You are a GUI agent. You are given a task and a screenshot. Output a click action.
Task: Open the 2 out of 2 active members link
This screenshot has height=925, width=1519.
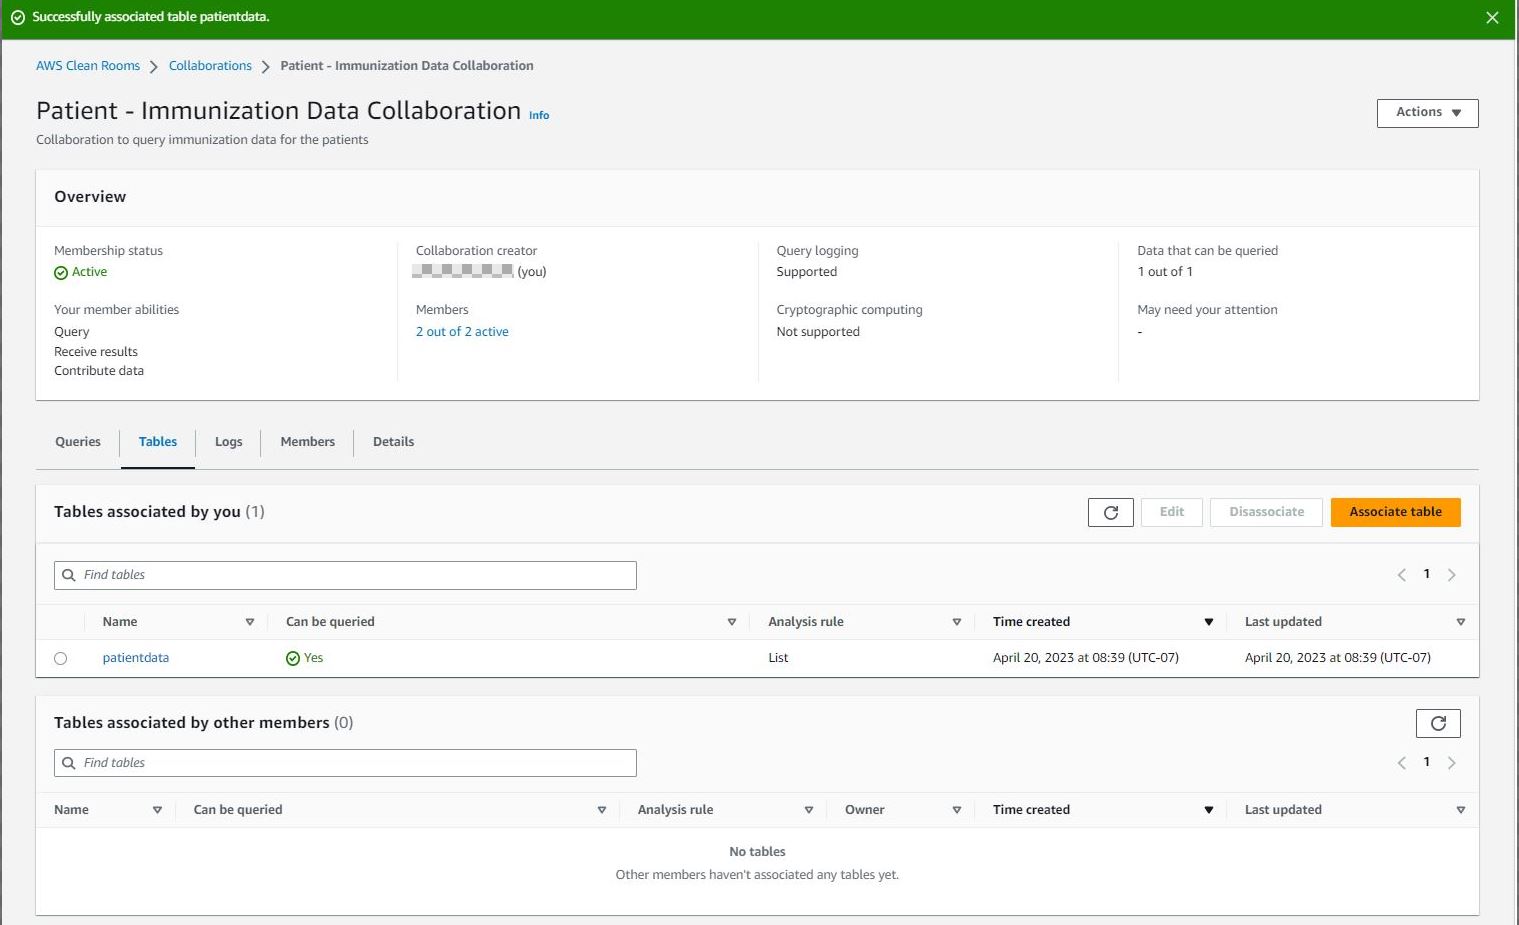click(462, 332)
